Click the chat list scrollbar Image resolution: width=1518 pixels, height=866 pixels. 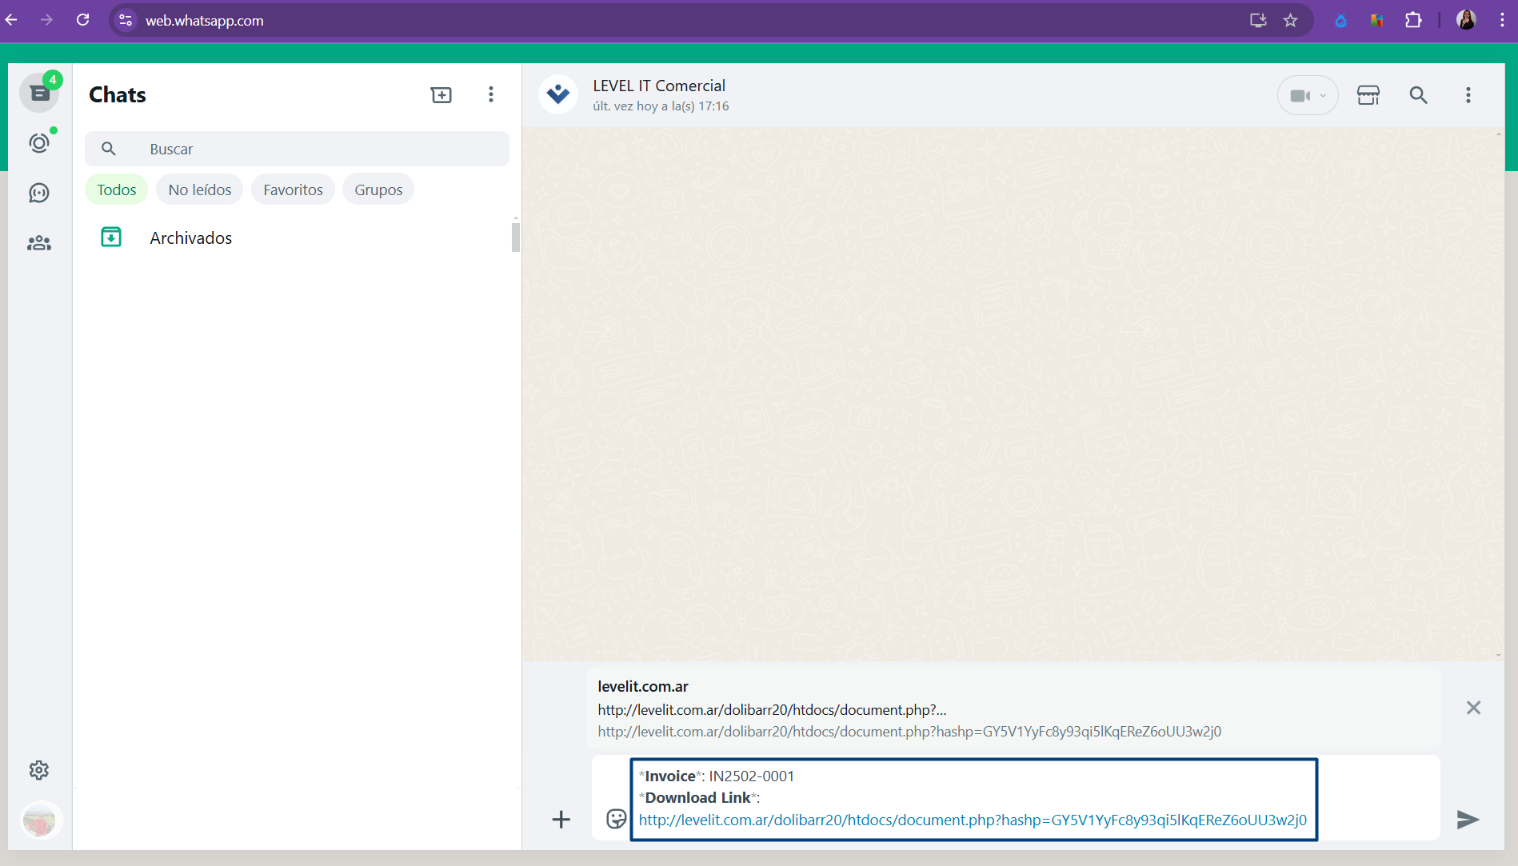click(516, 237)
